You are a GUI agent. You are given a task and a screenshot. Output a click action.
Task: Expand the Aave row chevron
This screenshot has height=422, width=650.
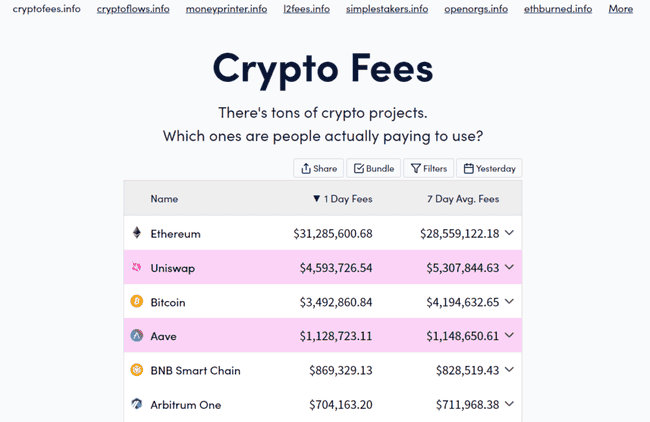pyautogui.click(x=509, y=336)
